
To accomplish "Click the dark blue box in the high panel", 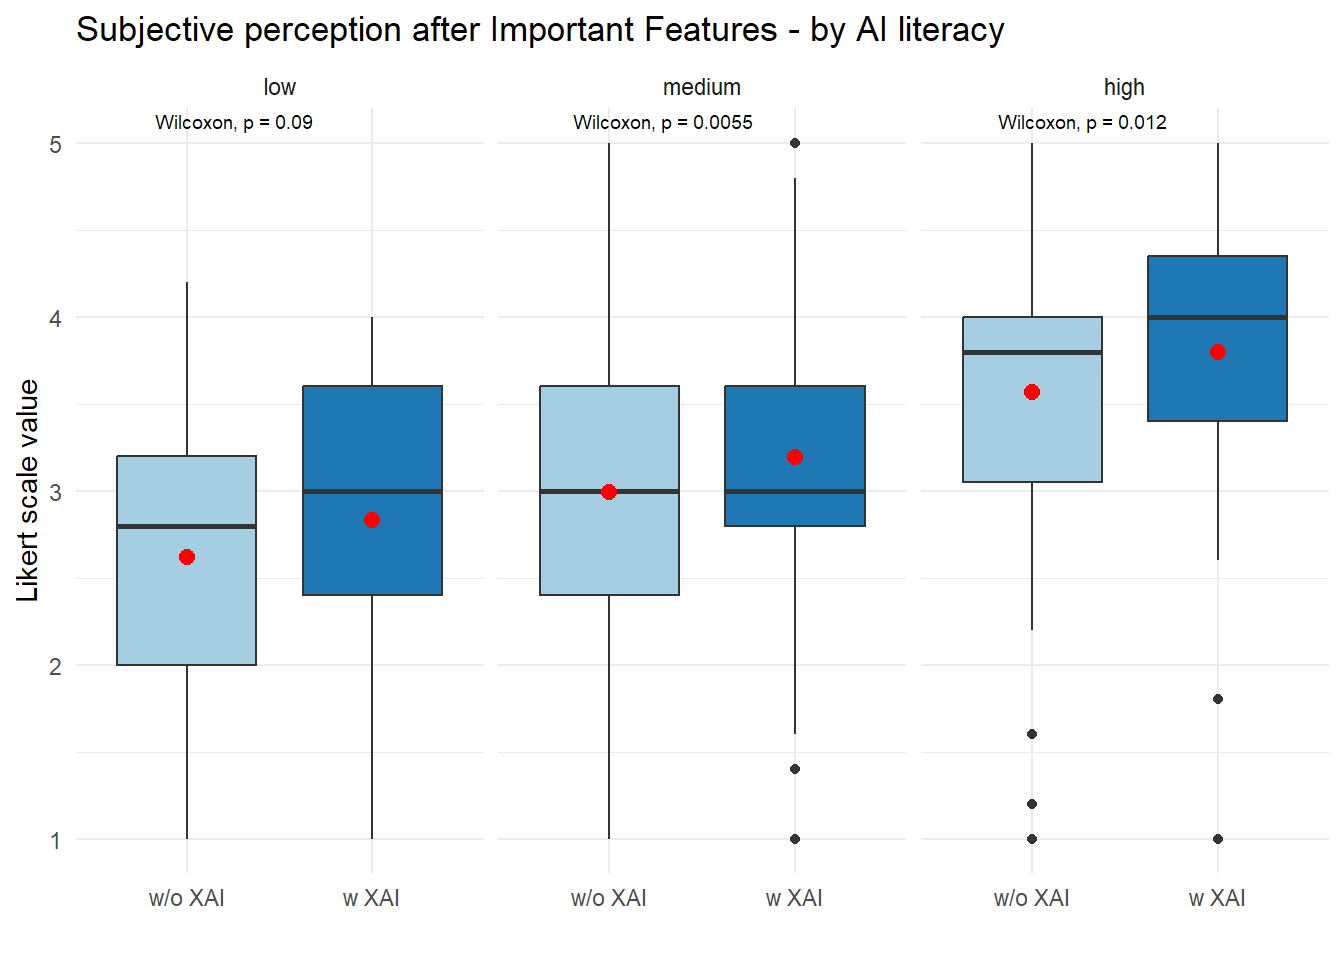I will [1217, 290].
